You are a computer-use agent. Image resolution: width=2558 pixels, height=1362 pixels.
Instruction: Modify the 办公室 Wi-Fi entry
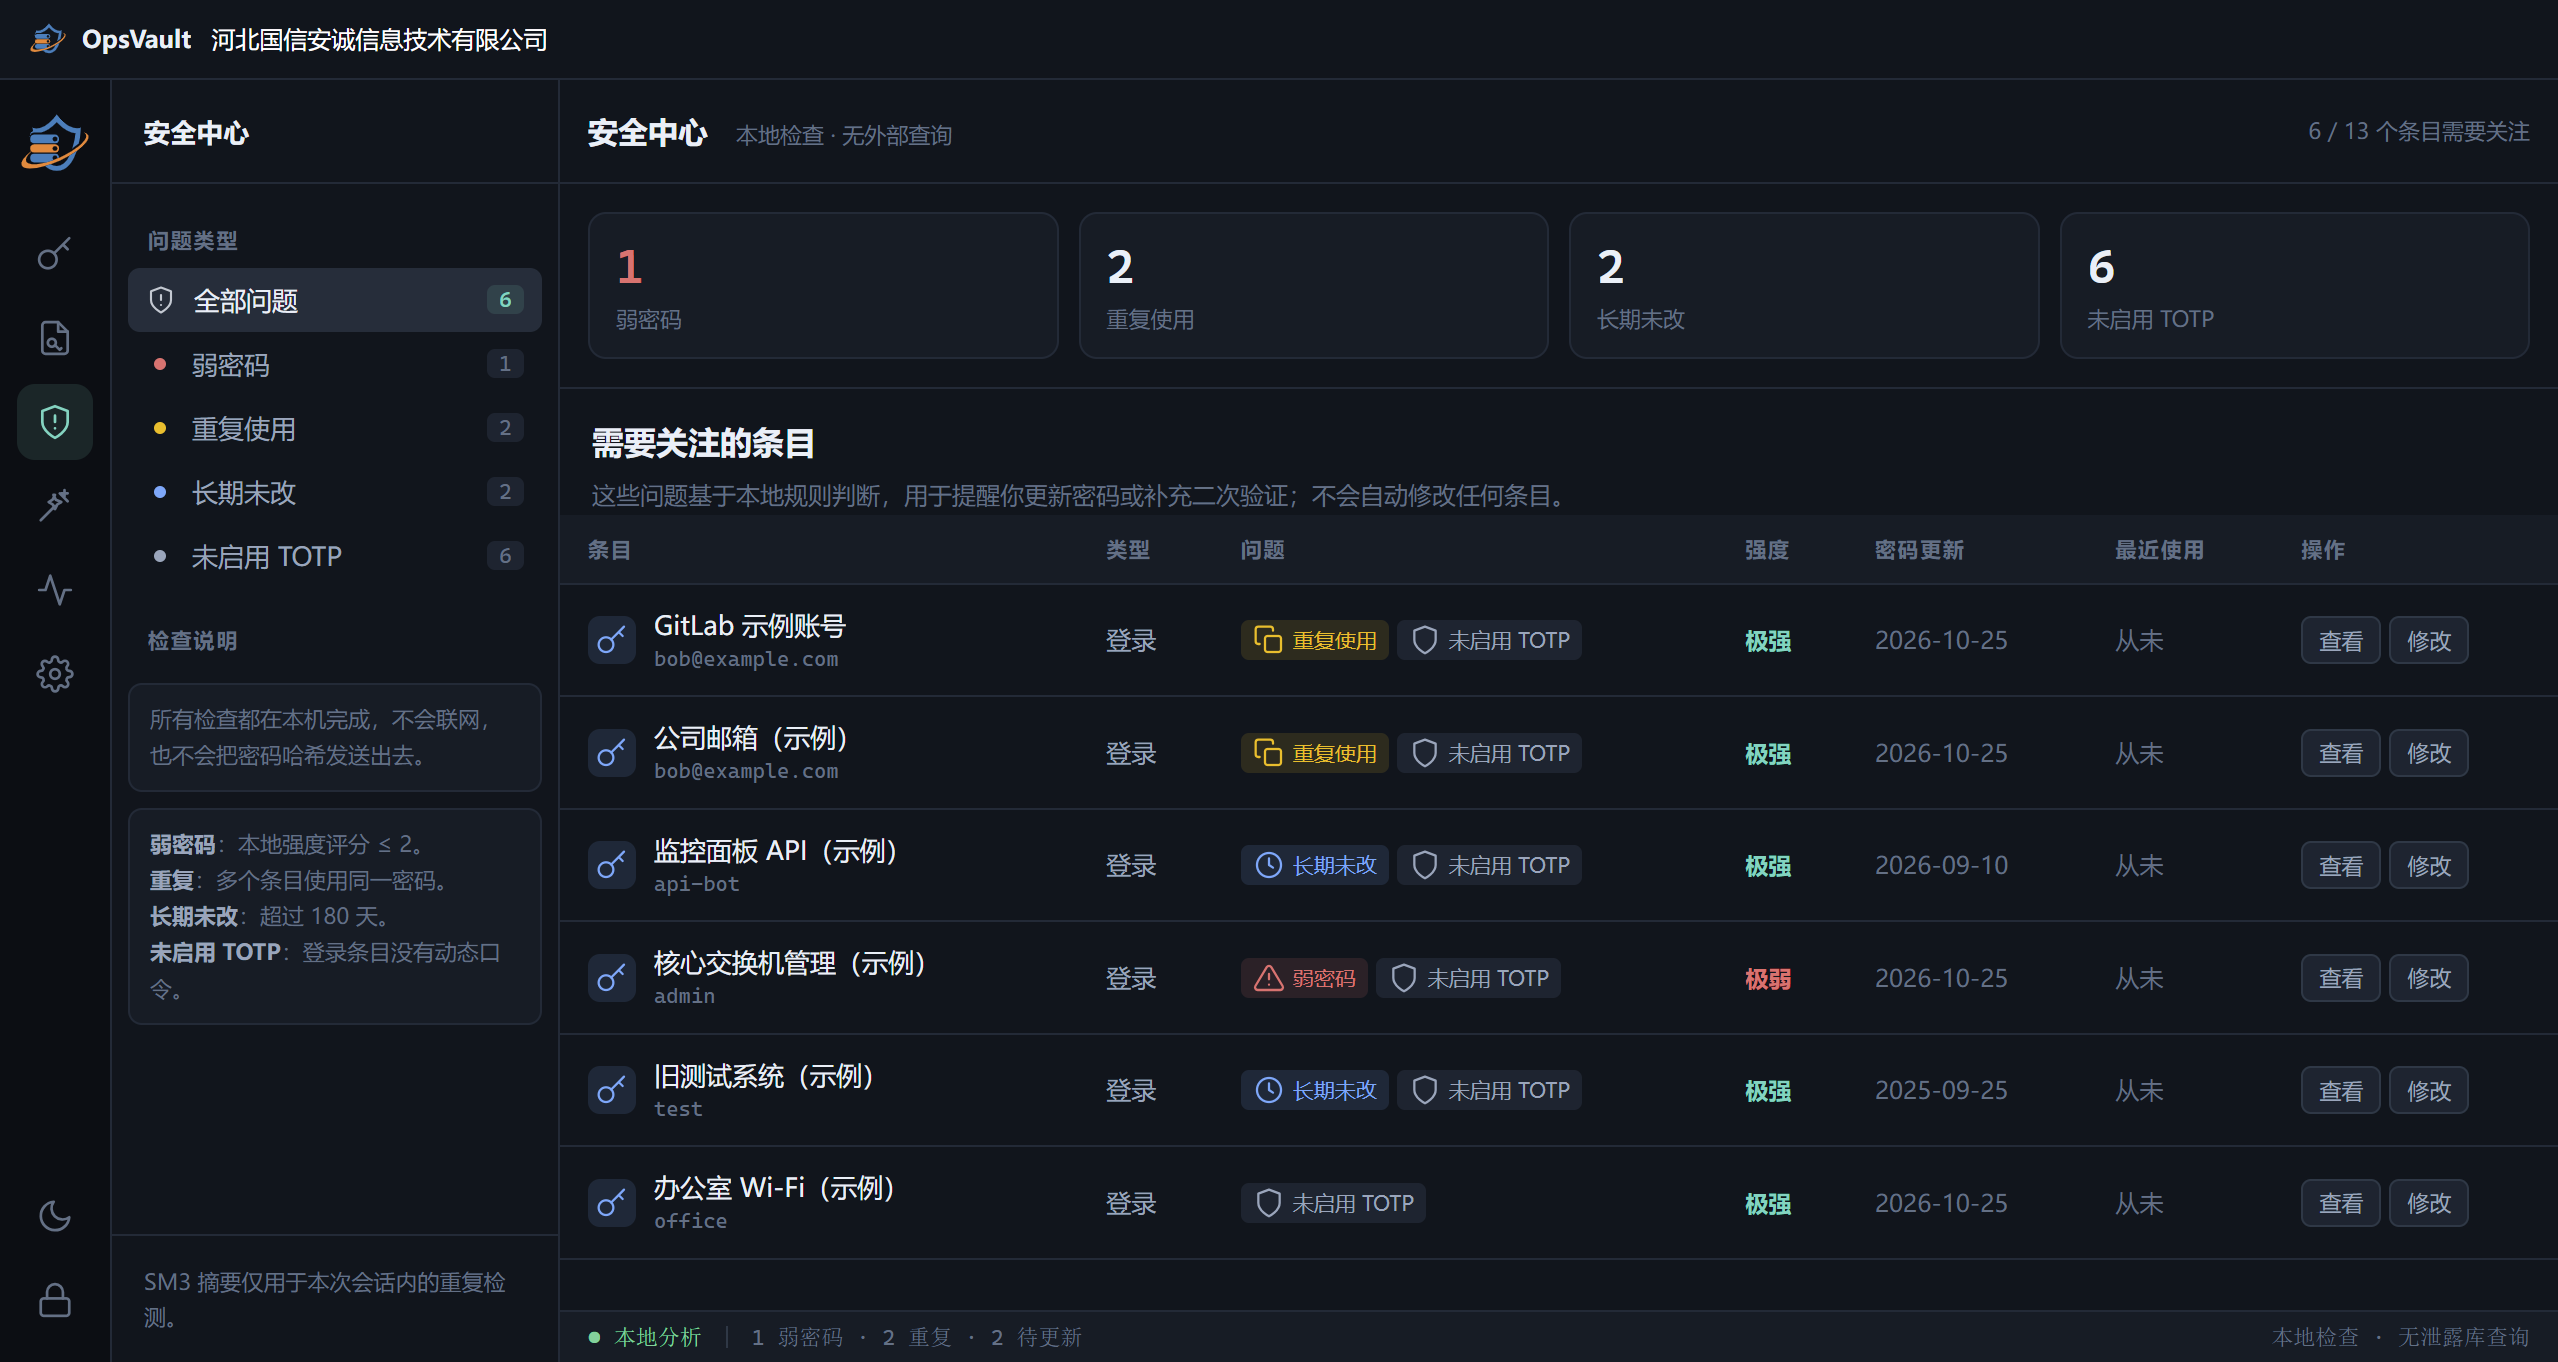tap(2429, 1203)
